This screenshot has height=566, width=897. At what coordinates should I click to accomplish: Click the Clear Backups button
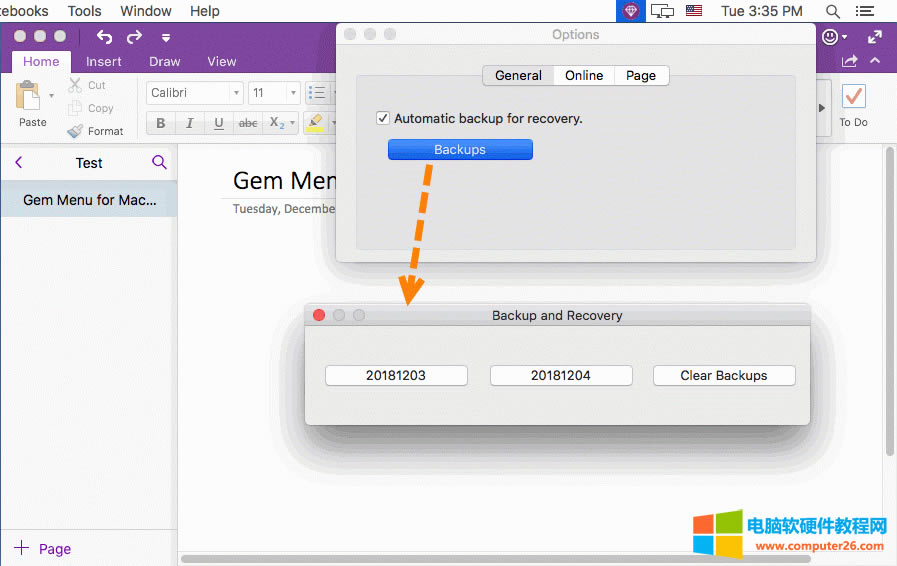[x=724, y=375]
